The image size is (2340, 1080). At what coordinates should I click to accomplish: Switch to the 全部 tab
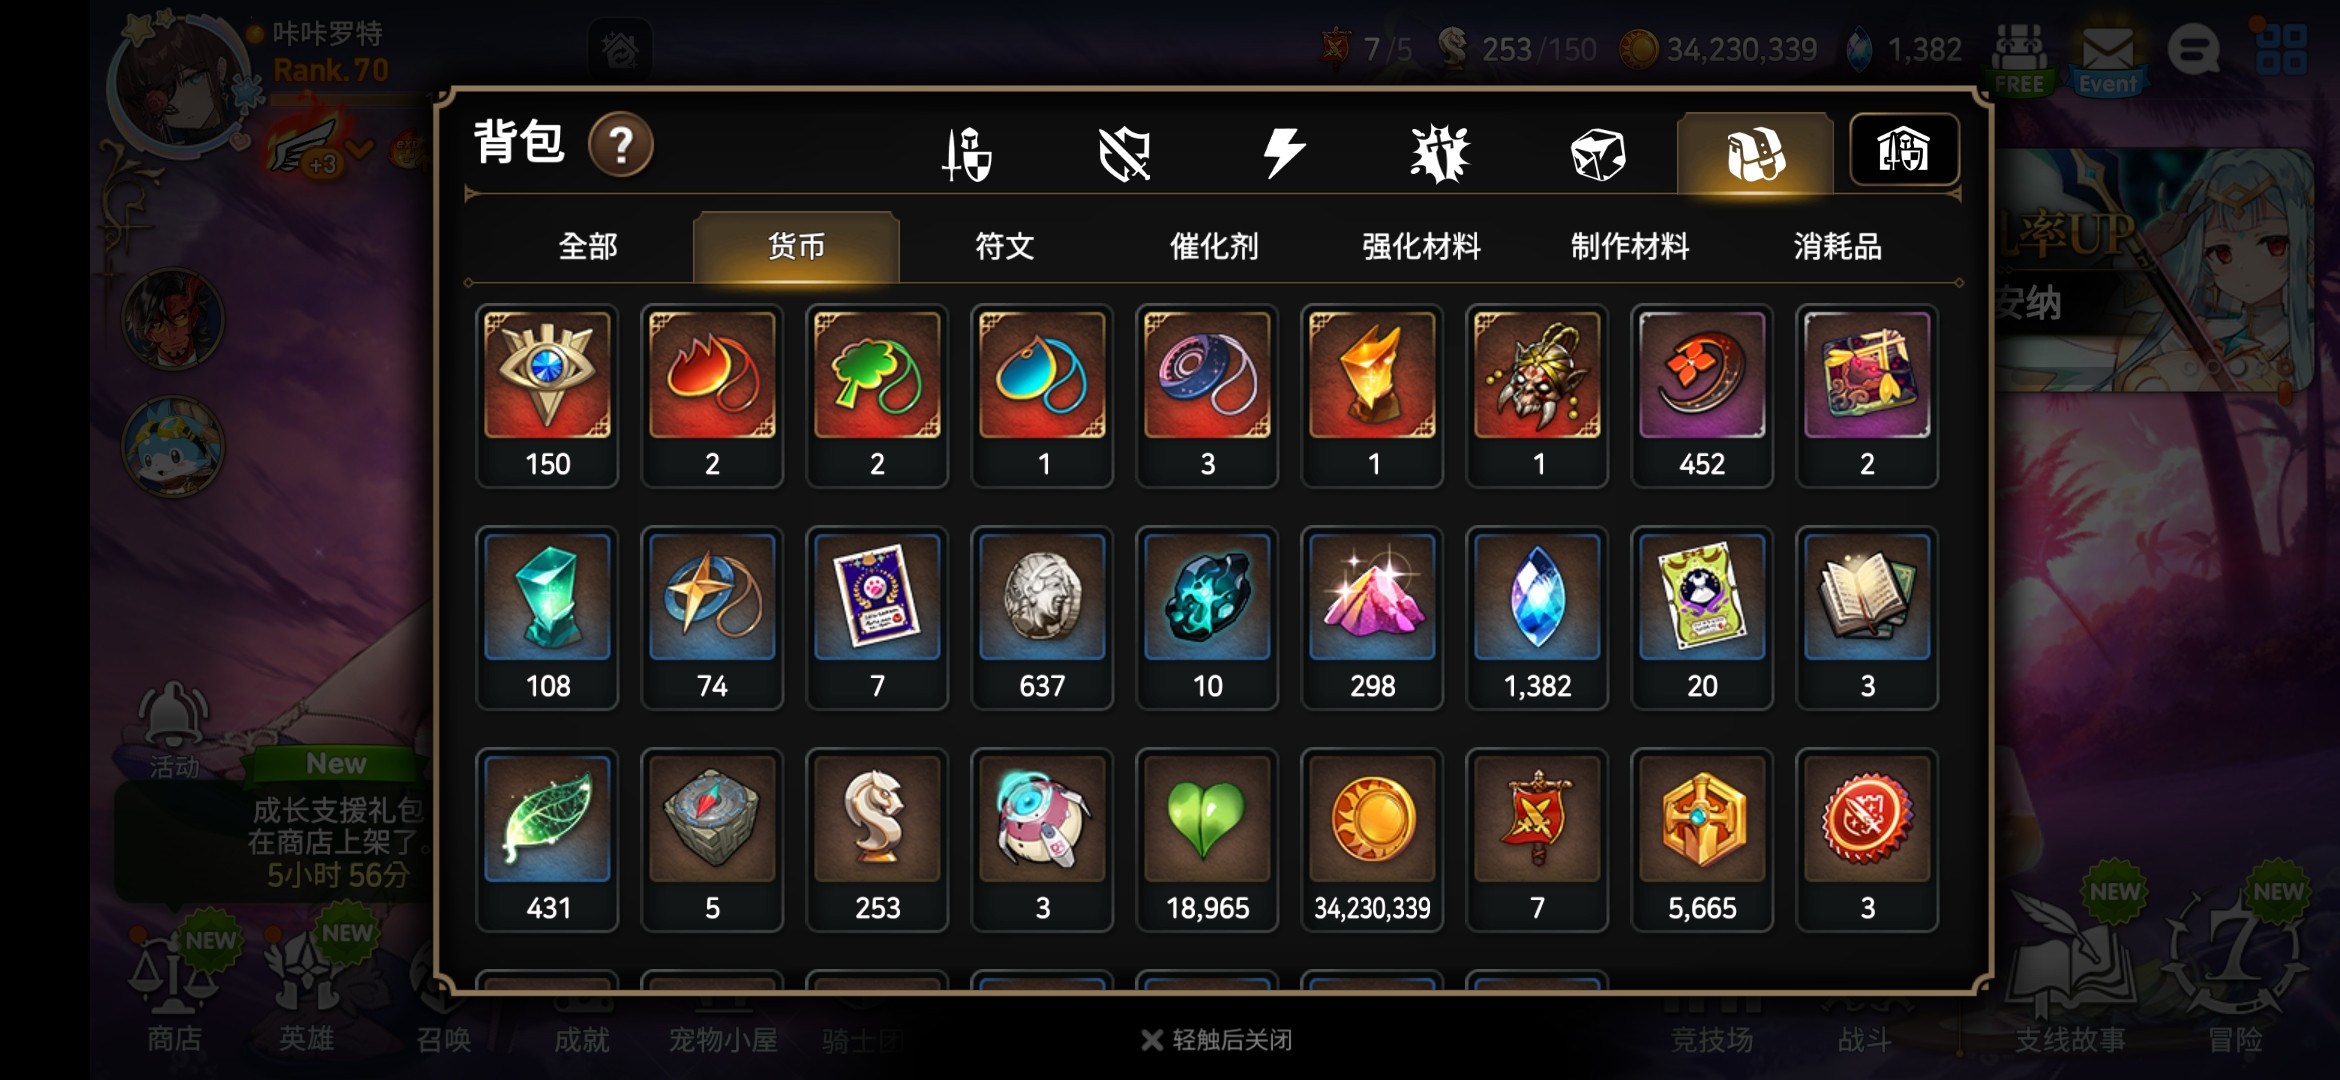tap(588, 246)
